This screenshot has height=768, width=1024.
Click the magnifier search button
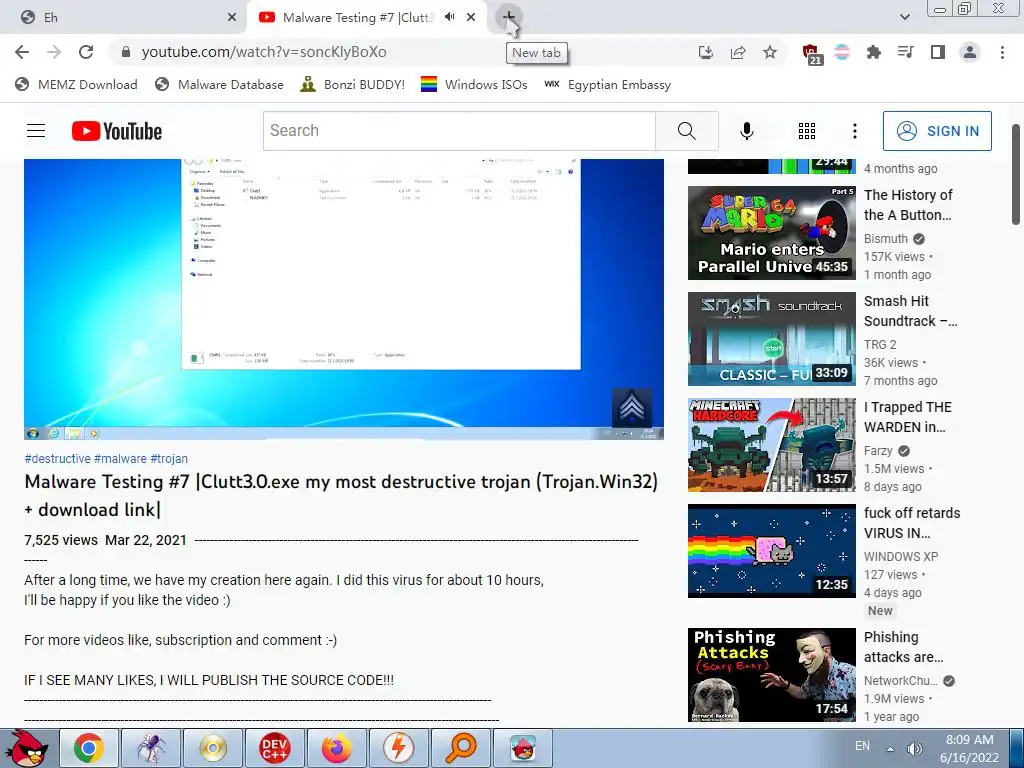(x=686, y=131)
